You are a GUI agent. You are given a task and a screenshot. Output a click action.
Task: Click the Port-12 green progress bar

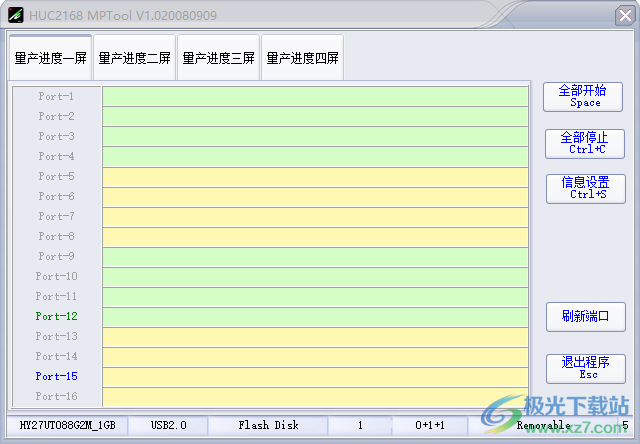315,316
